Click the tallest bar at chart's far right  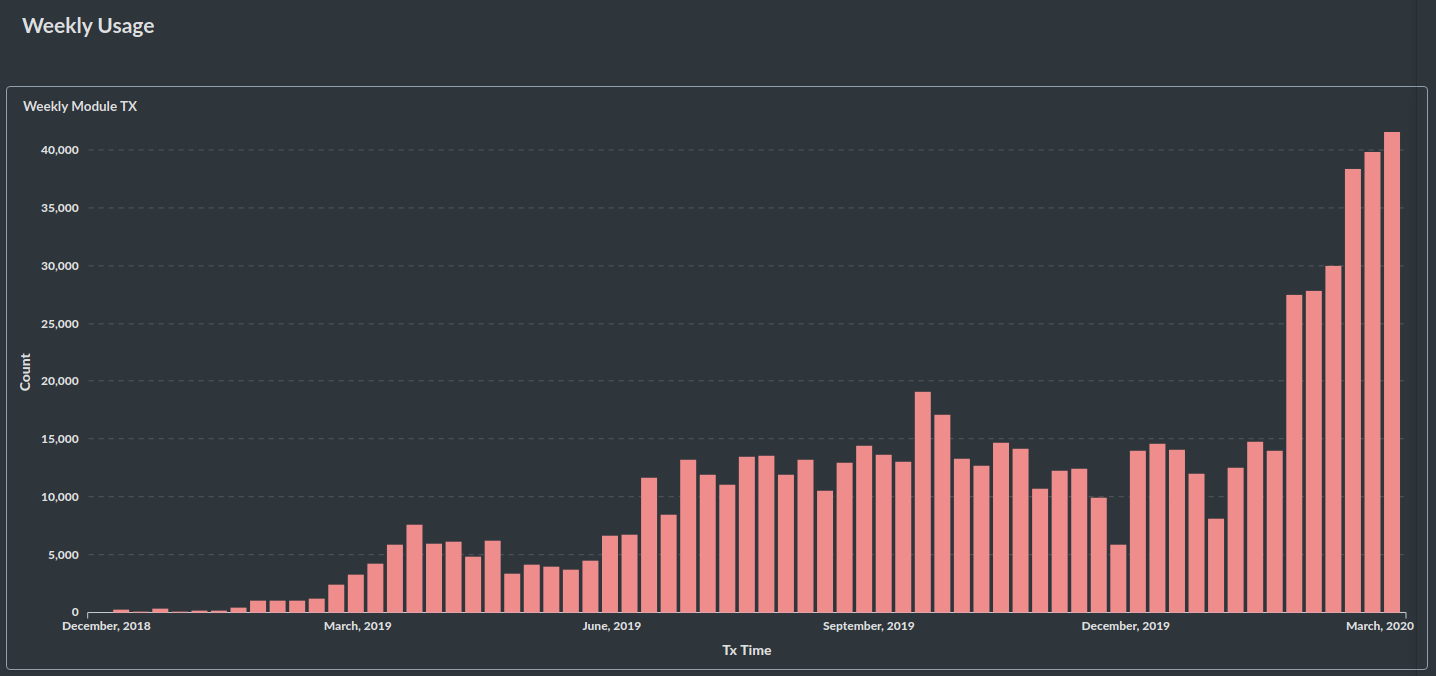(x=1391, y=372)
